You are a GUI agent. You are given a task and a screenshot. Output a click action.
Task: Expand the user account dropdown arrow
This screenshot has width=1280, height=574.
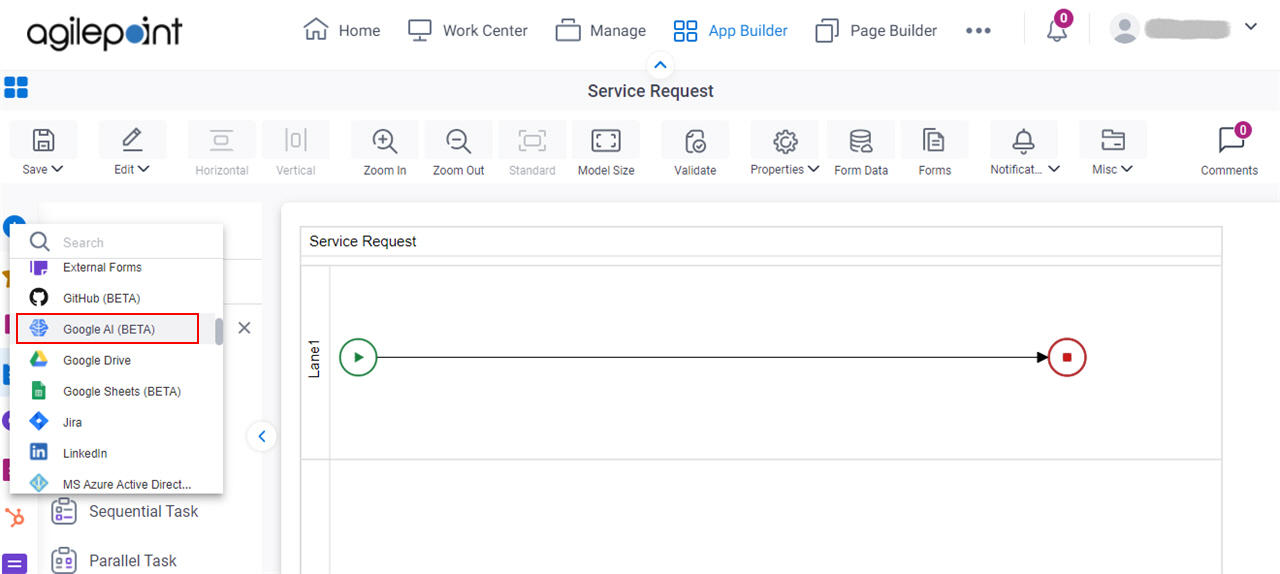click(1250, 27)
